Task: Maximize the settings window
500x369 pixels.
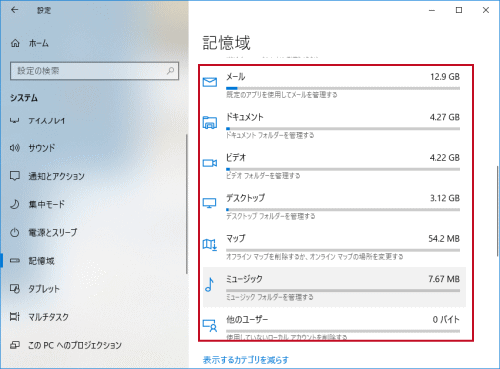Action: point(459,10)
